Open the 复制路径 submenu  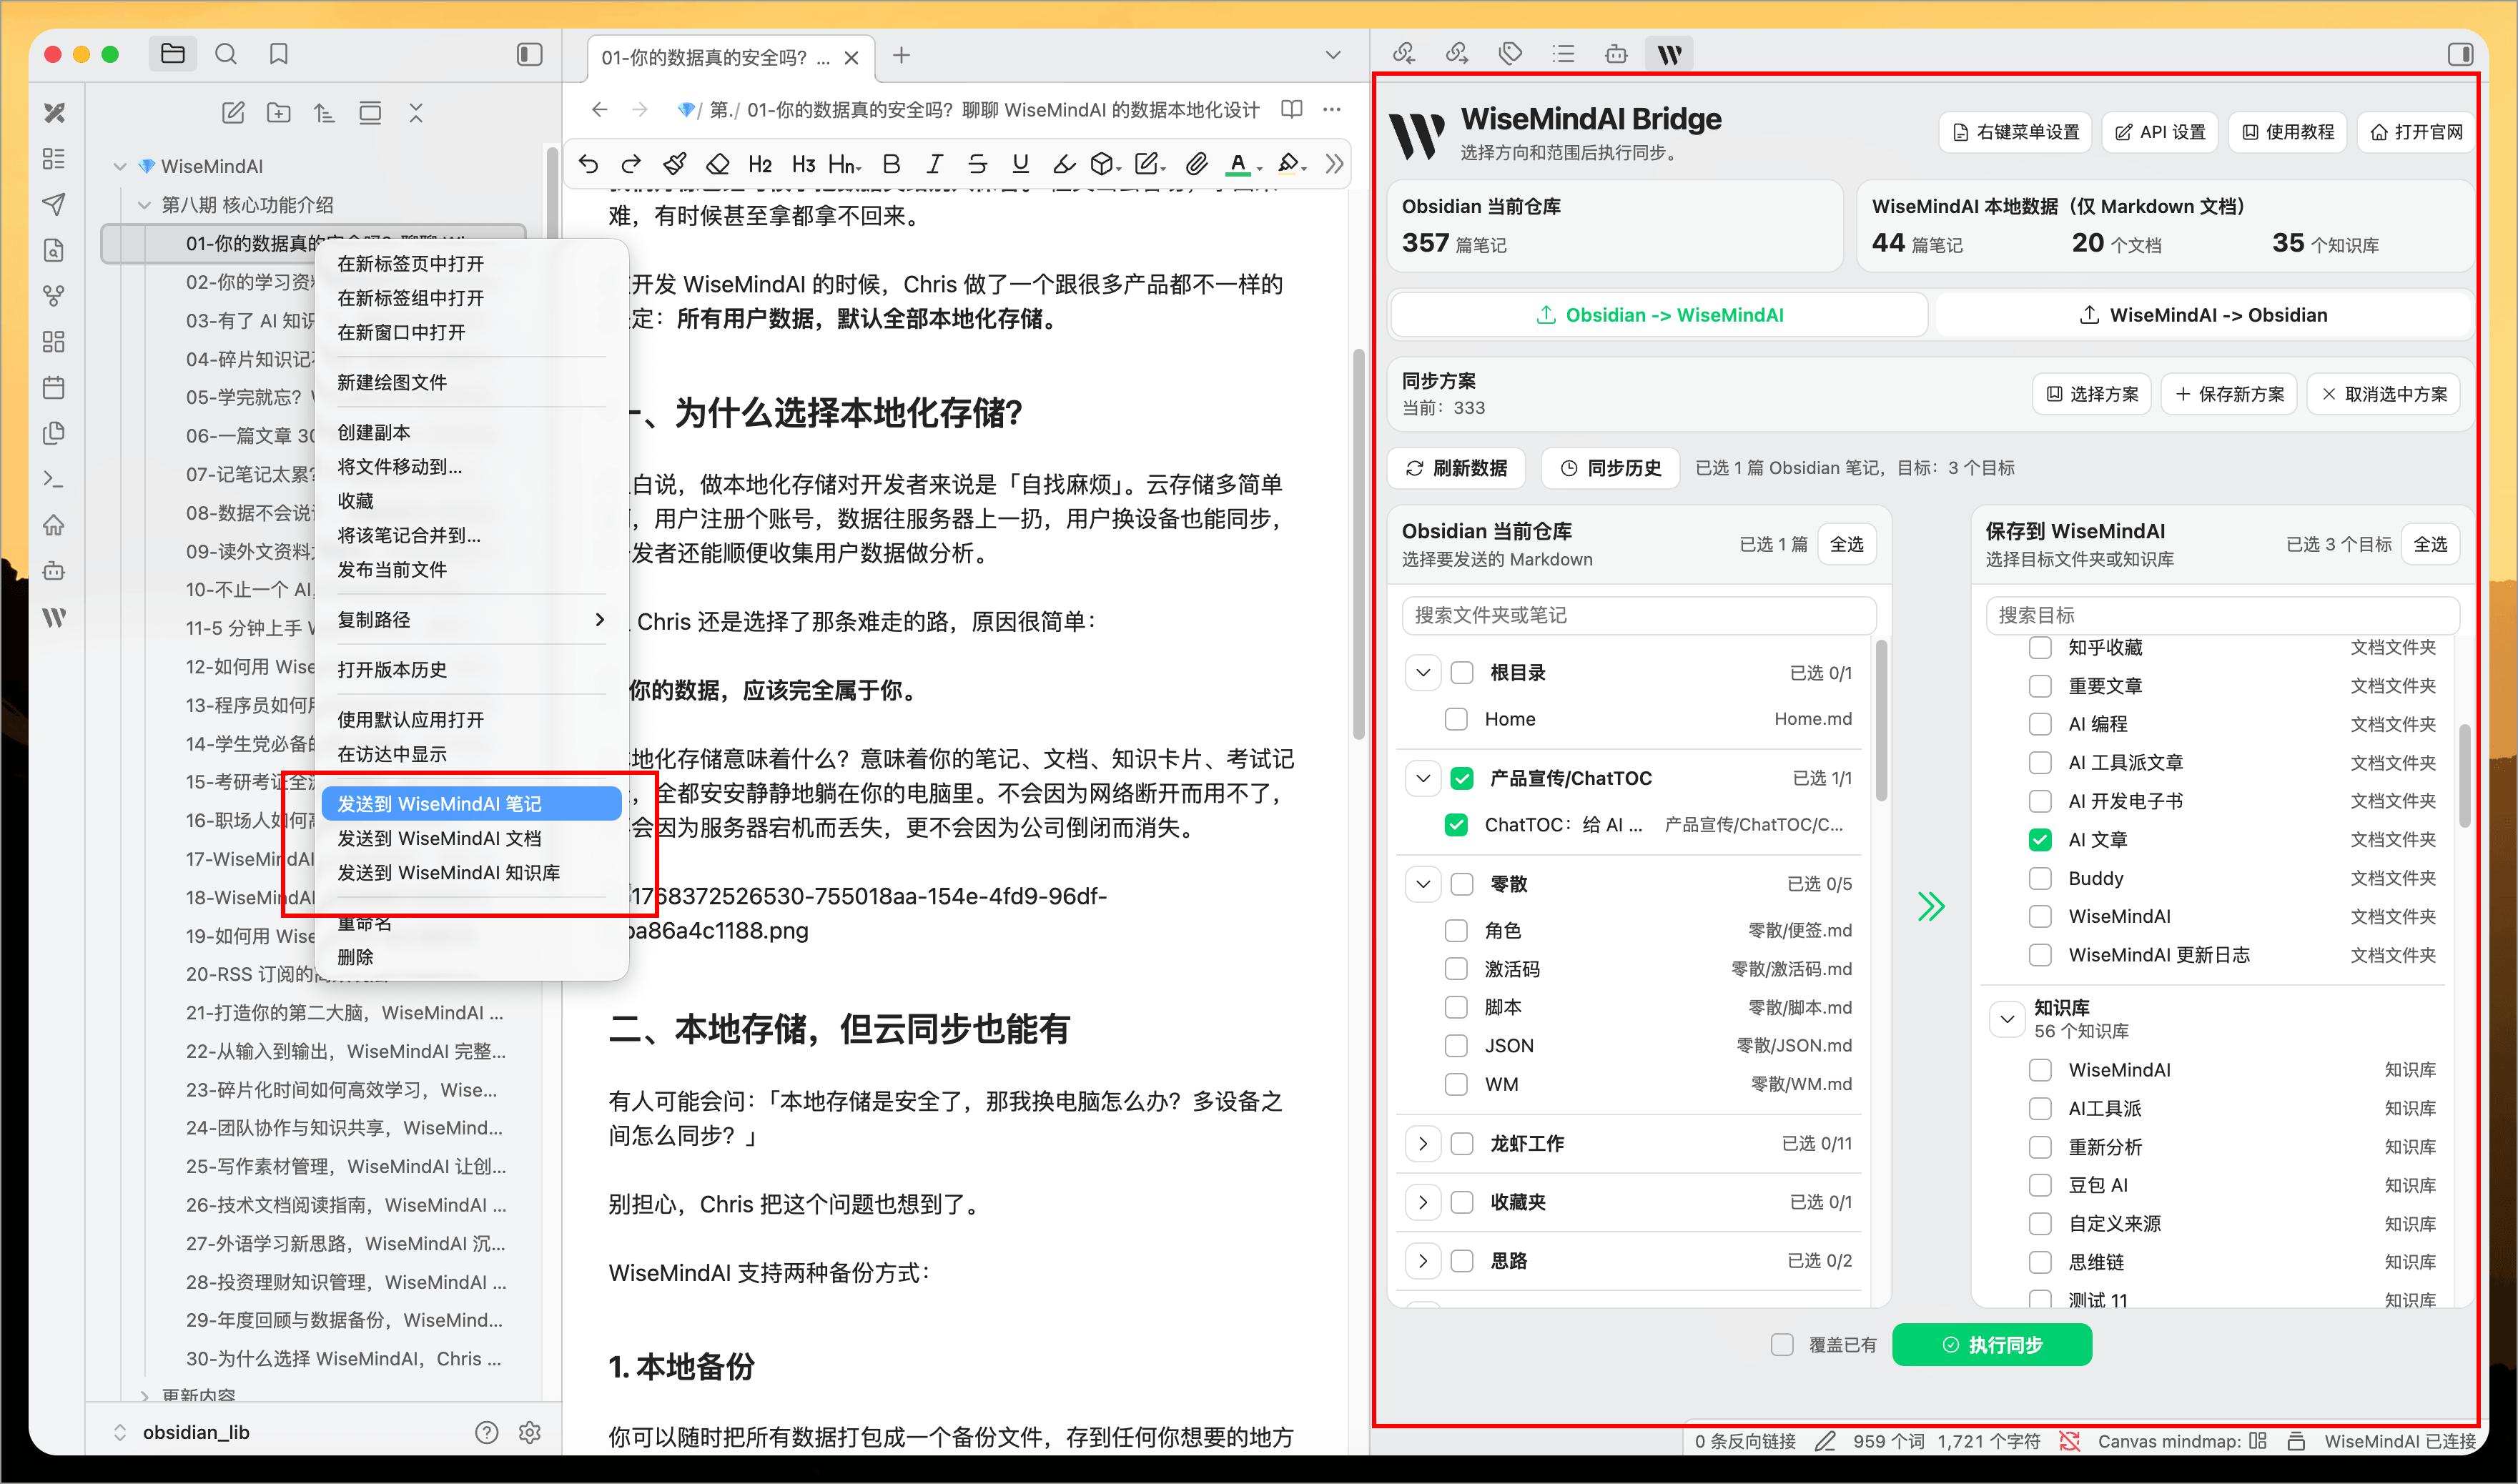pyautogui.click(x=471, y=620)
